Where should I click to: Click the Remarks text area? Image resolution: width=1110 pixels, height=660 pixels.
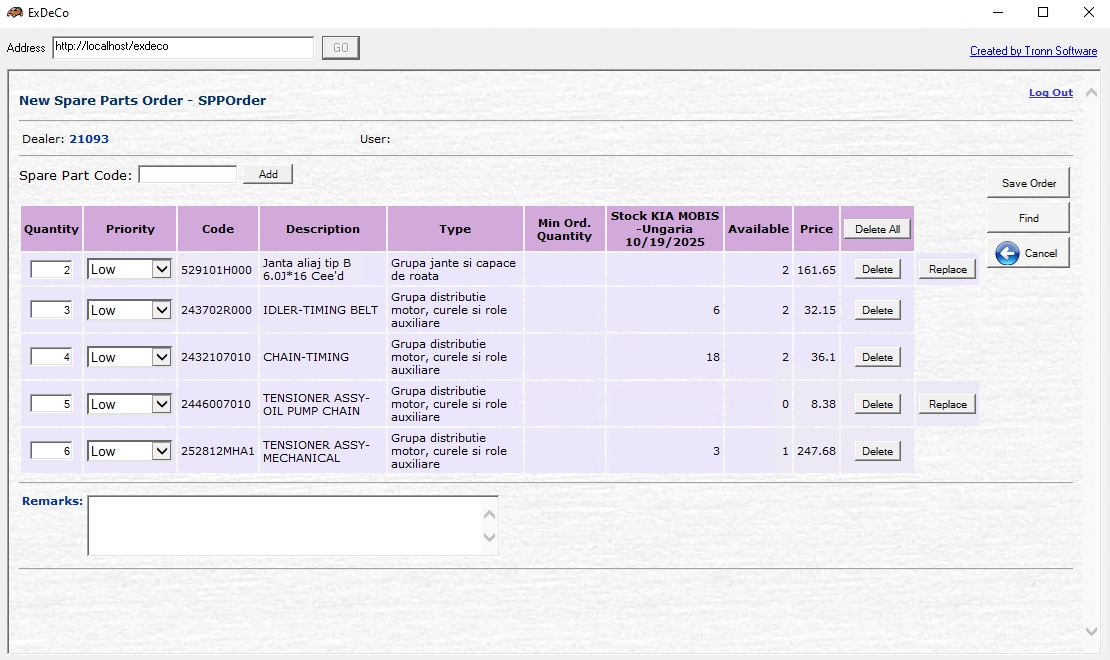coord(285,525)
